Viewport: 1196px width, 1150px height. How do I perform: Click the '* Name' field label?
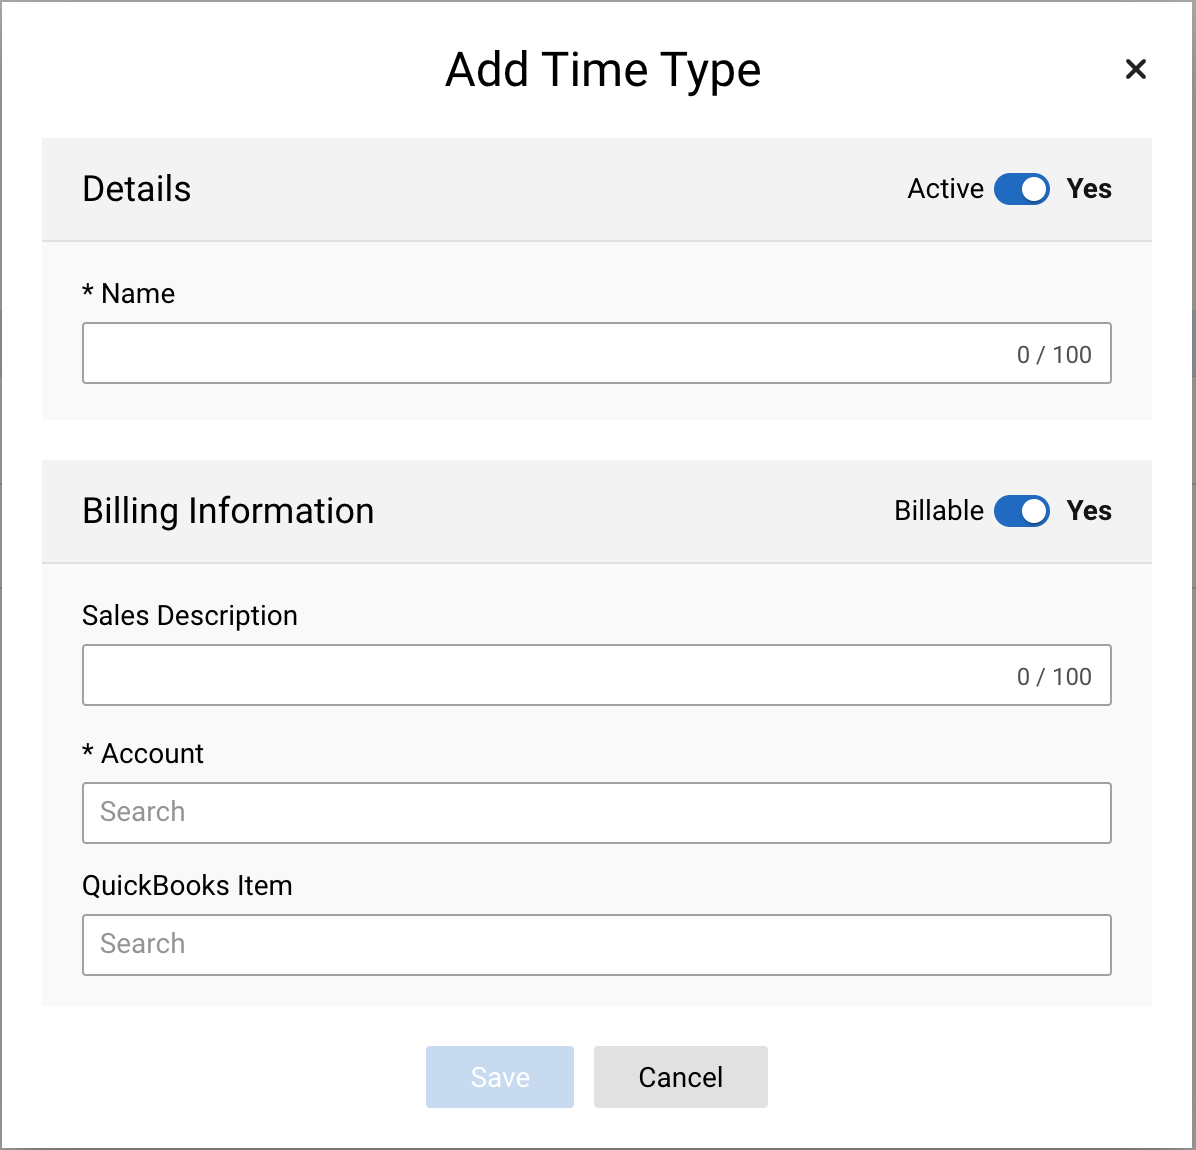click(129, 294)
